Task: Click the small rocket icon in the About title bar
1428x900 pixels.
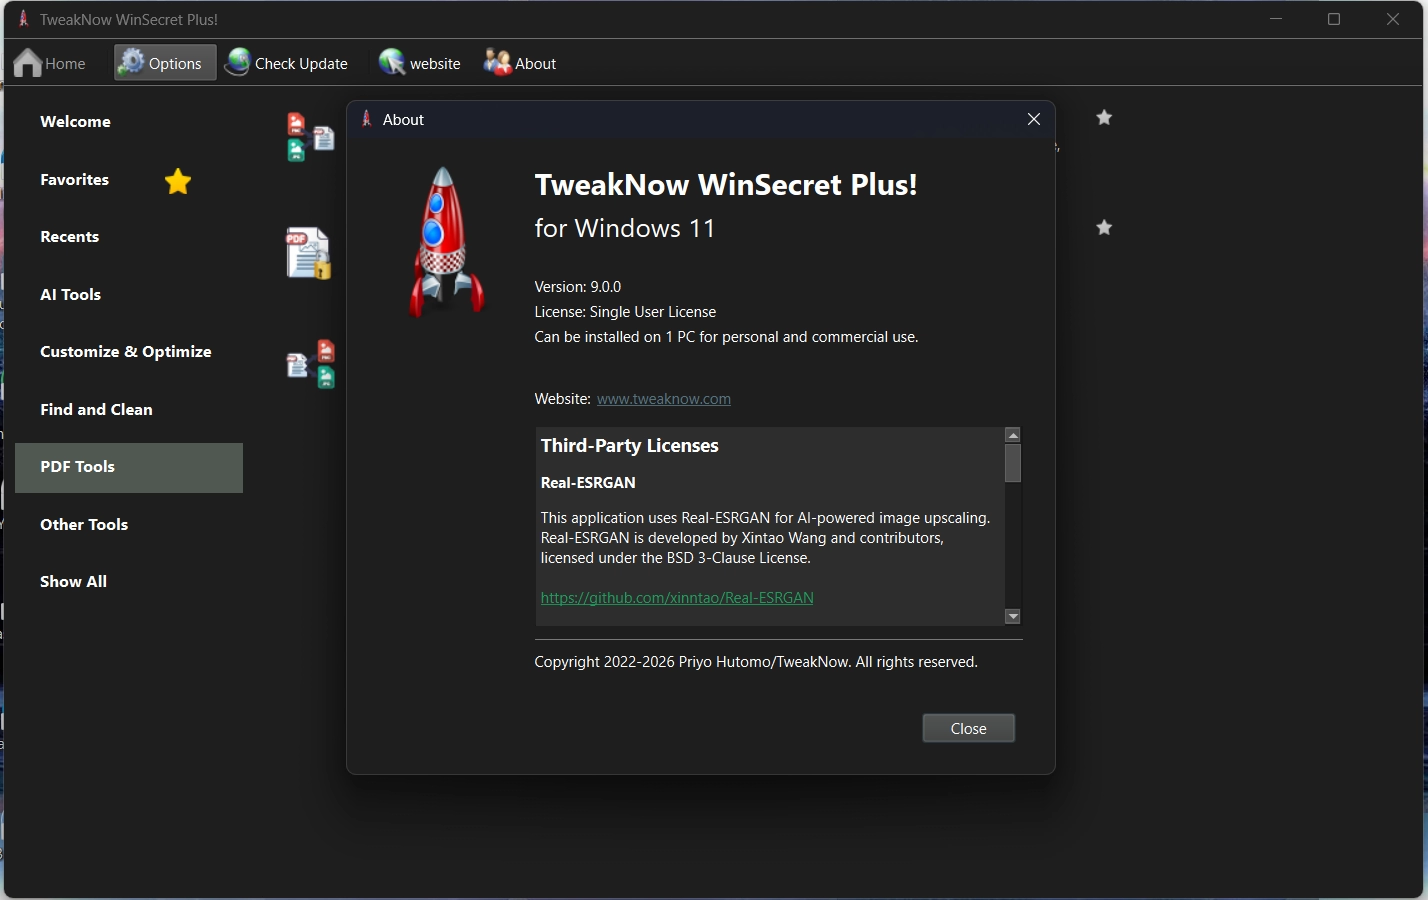Action: (x=367, y=119)
